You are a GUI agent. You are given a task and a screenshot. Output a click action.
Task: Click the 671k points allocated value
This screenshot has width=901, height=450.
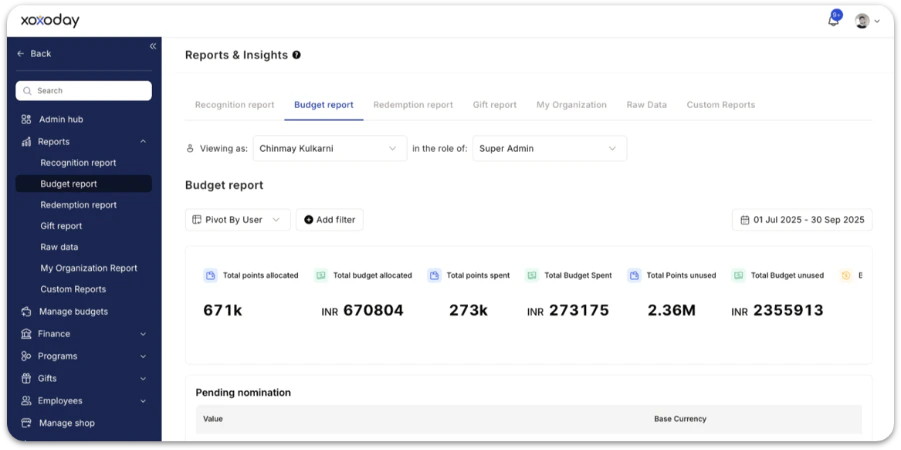tap(222, 311)
